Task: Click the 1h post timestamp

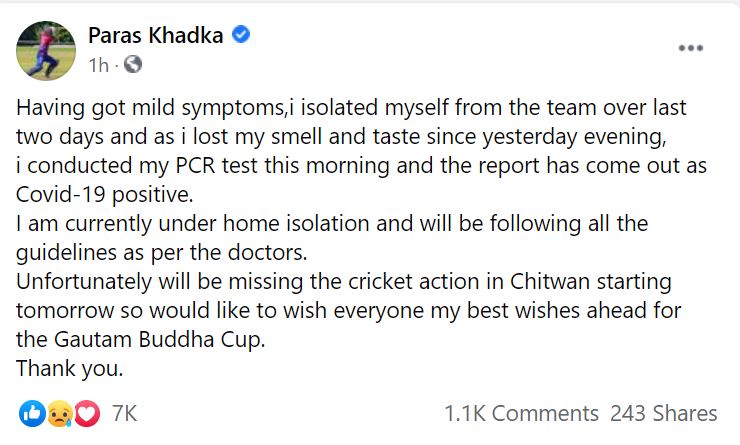Action: (x=98, y=65)
